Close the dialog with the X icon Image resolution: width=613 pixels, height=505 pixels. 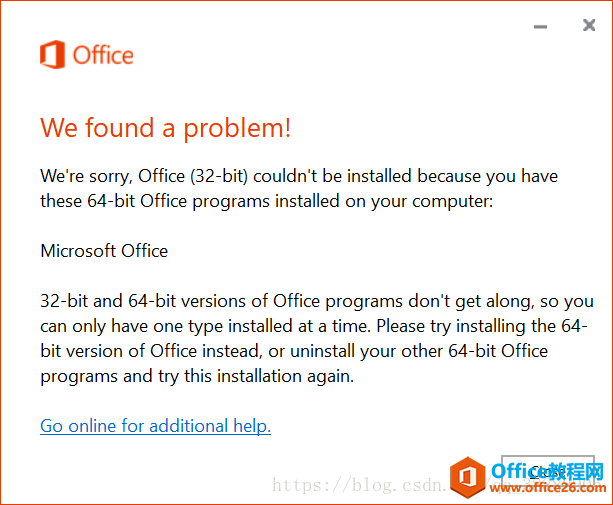click(x=589, y=26)
